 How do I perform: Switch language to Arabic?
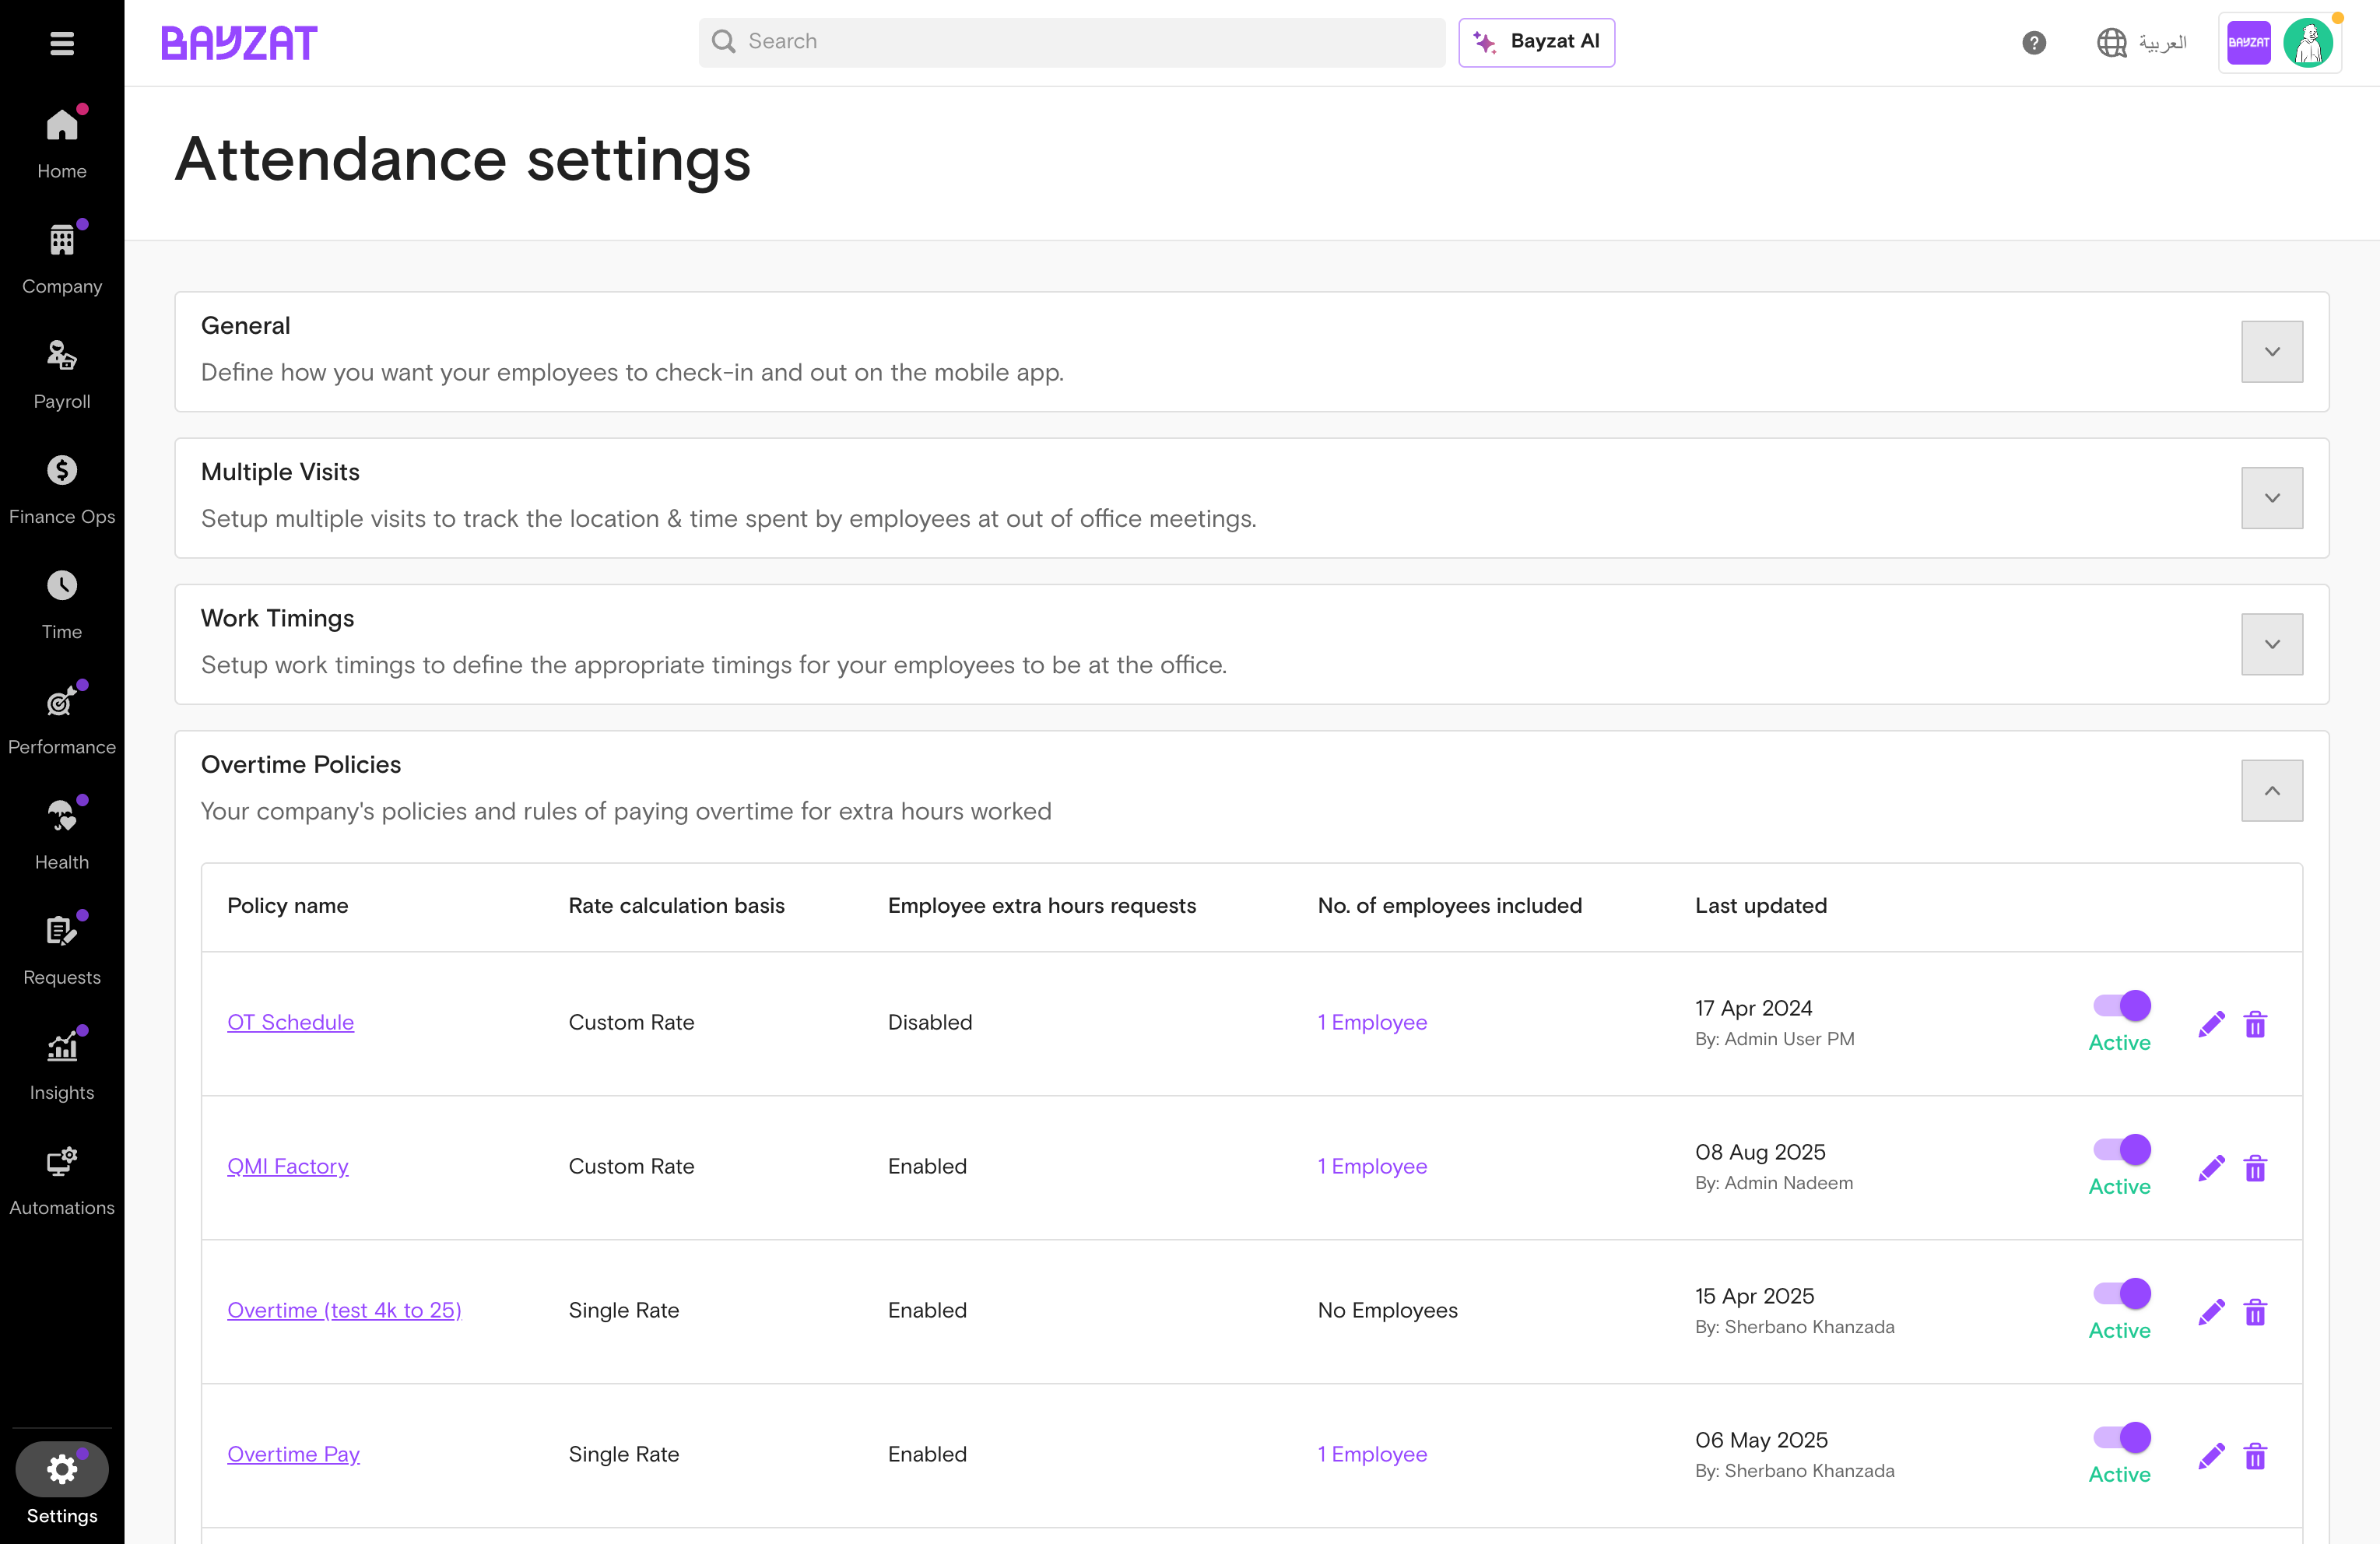2142,43
